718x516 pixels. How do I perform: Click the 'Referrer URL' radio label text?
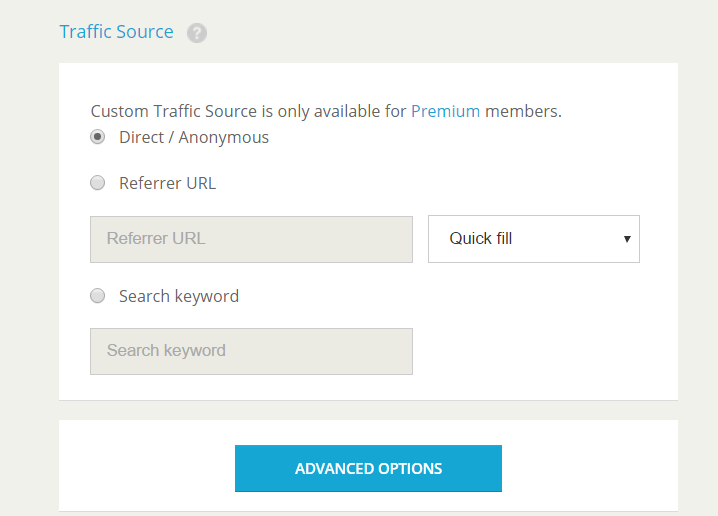[x=167, y=183]
